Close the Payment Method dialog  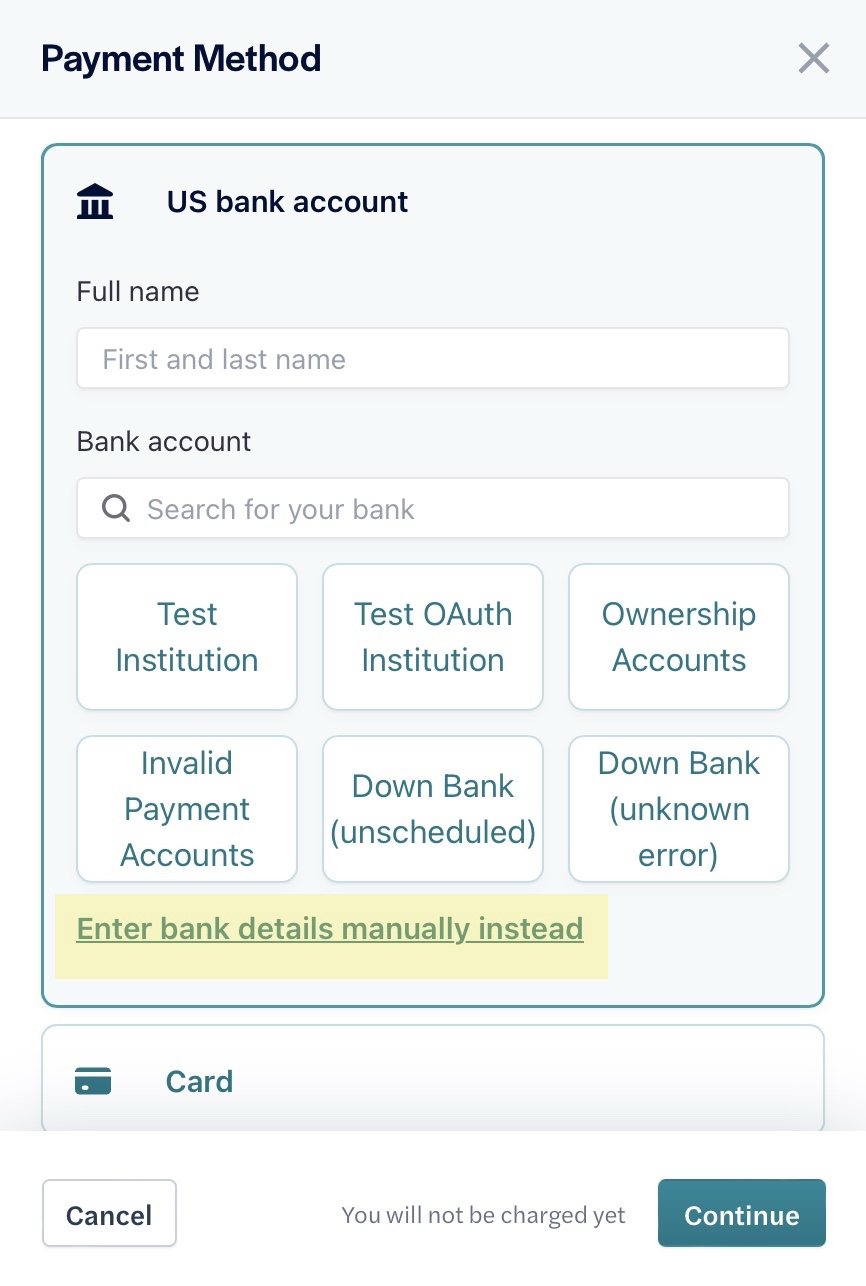coord(813,58)
